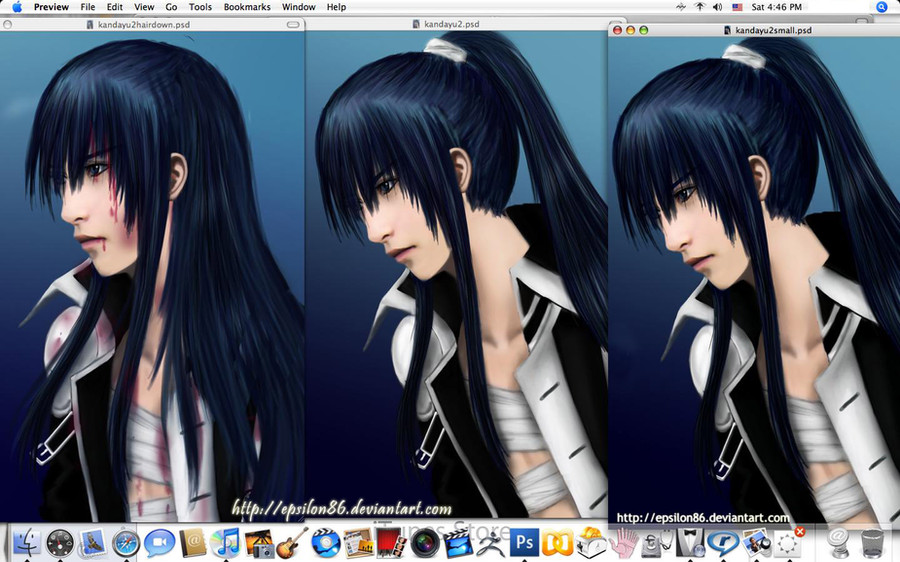
Task: Launch Mail with the eagle stamp icon
Action: point(92,542)
